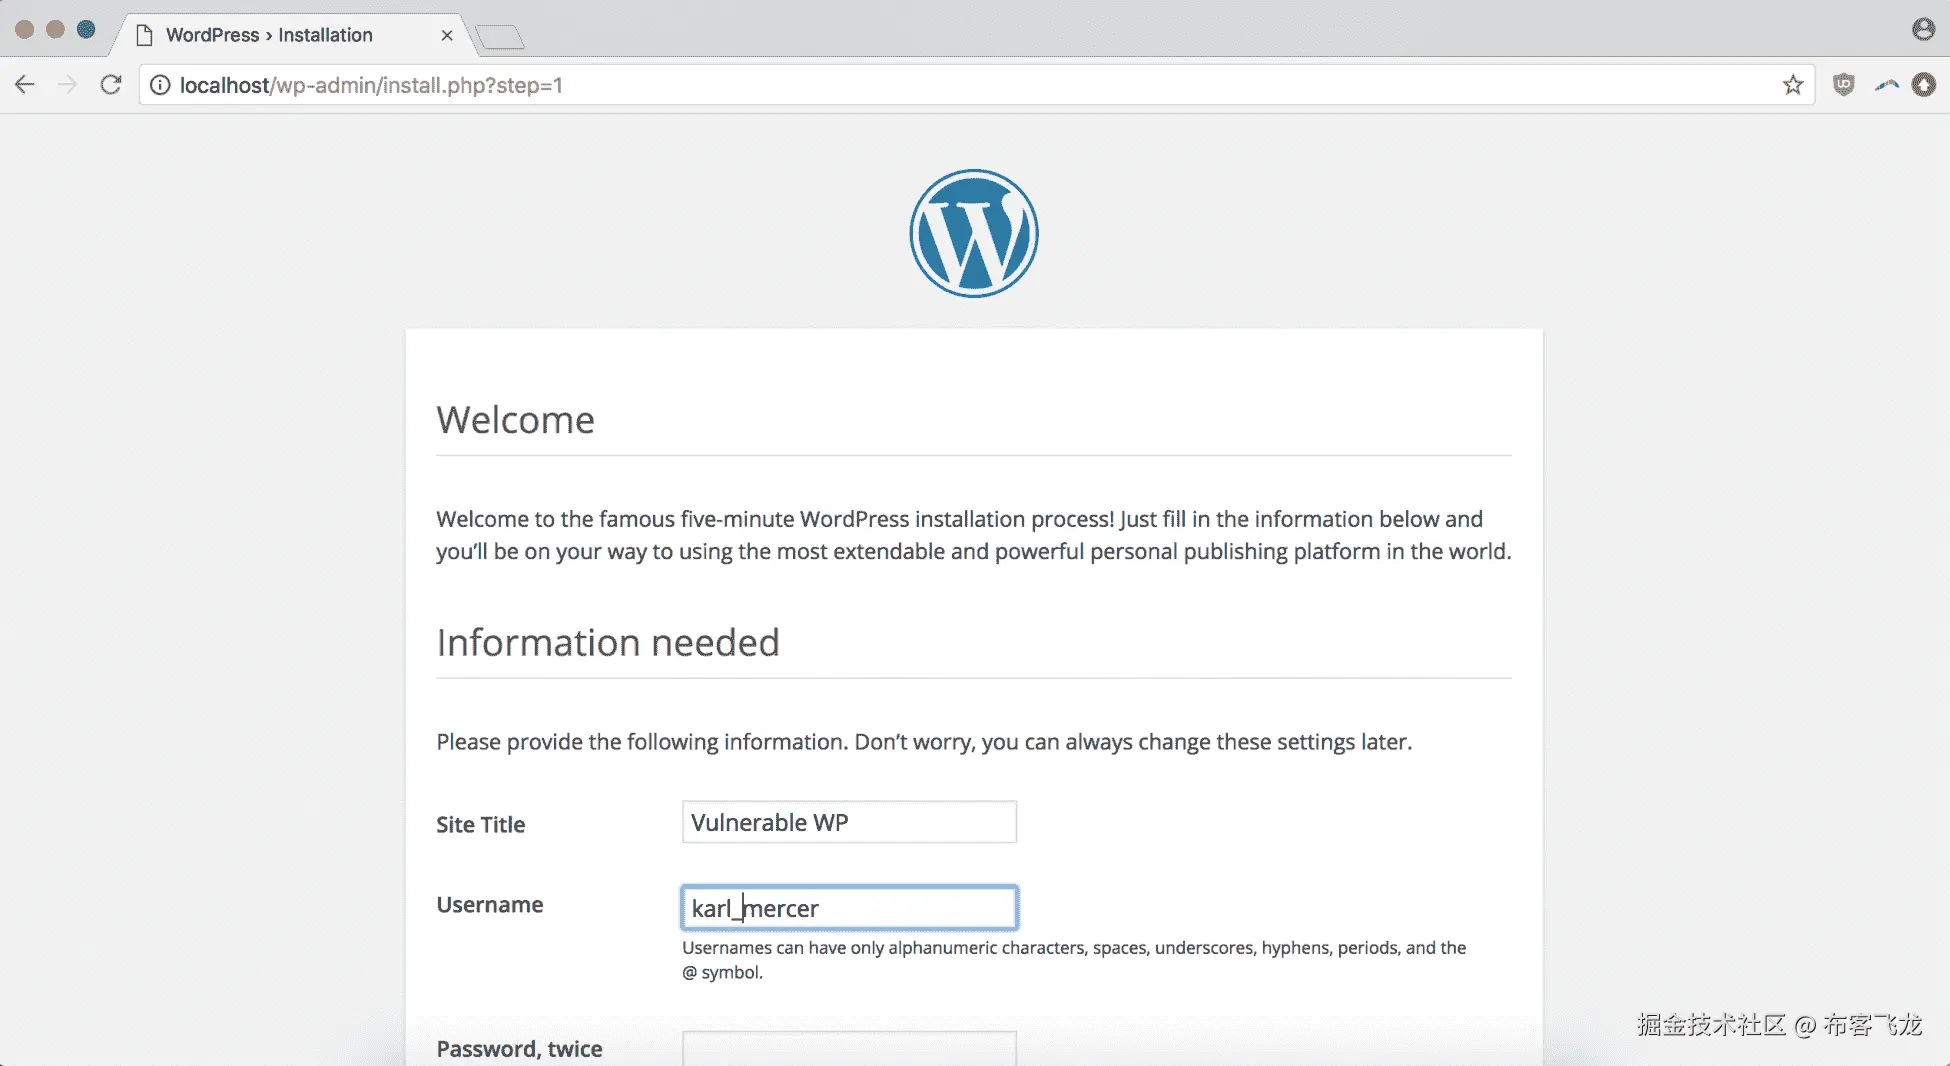This screenshot has height=1066, width=1950.
Task: Focus the Username field containing karl_mercer
Action: pyautogui.click(x=849, y=908)
